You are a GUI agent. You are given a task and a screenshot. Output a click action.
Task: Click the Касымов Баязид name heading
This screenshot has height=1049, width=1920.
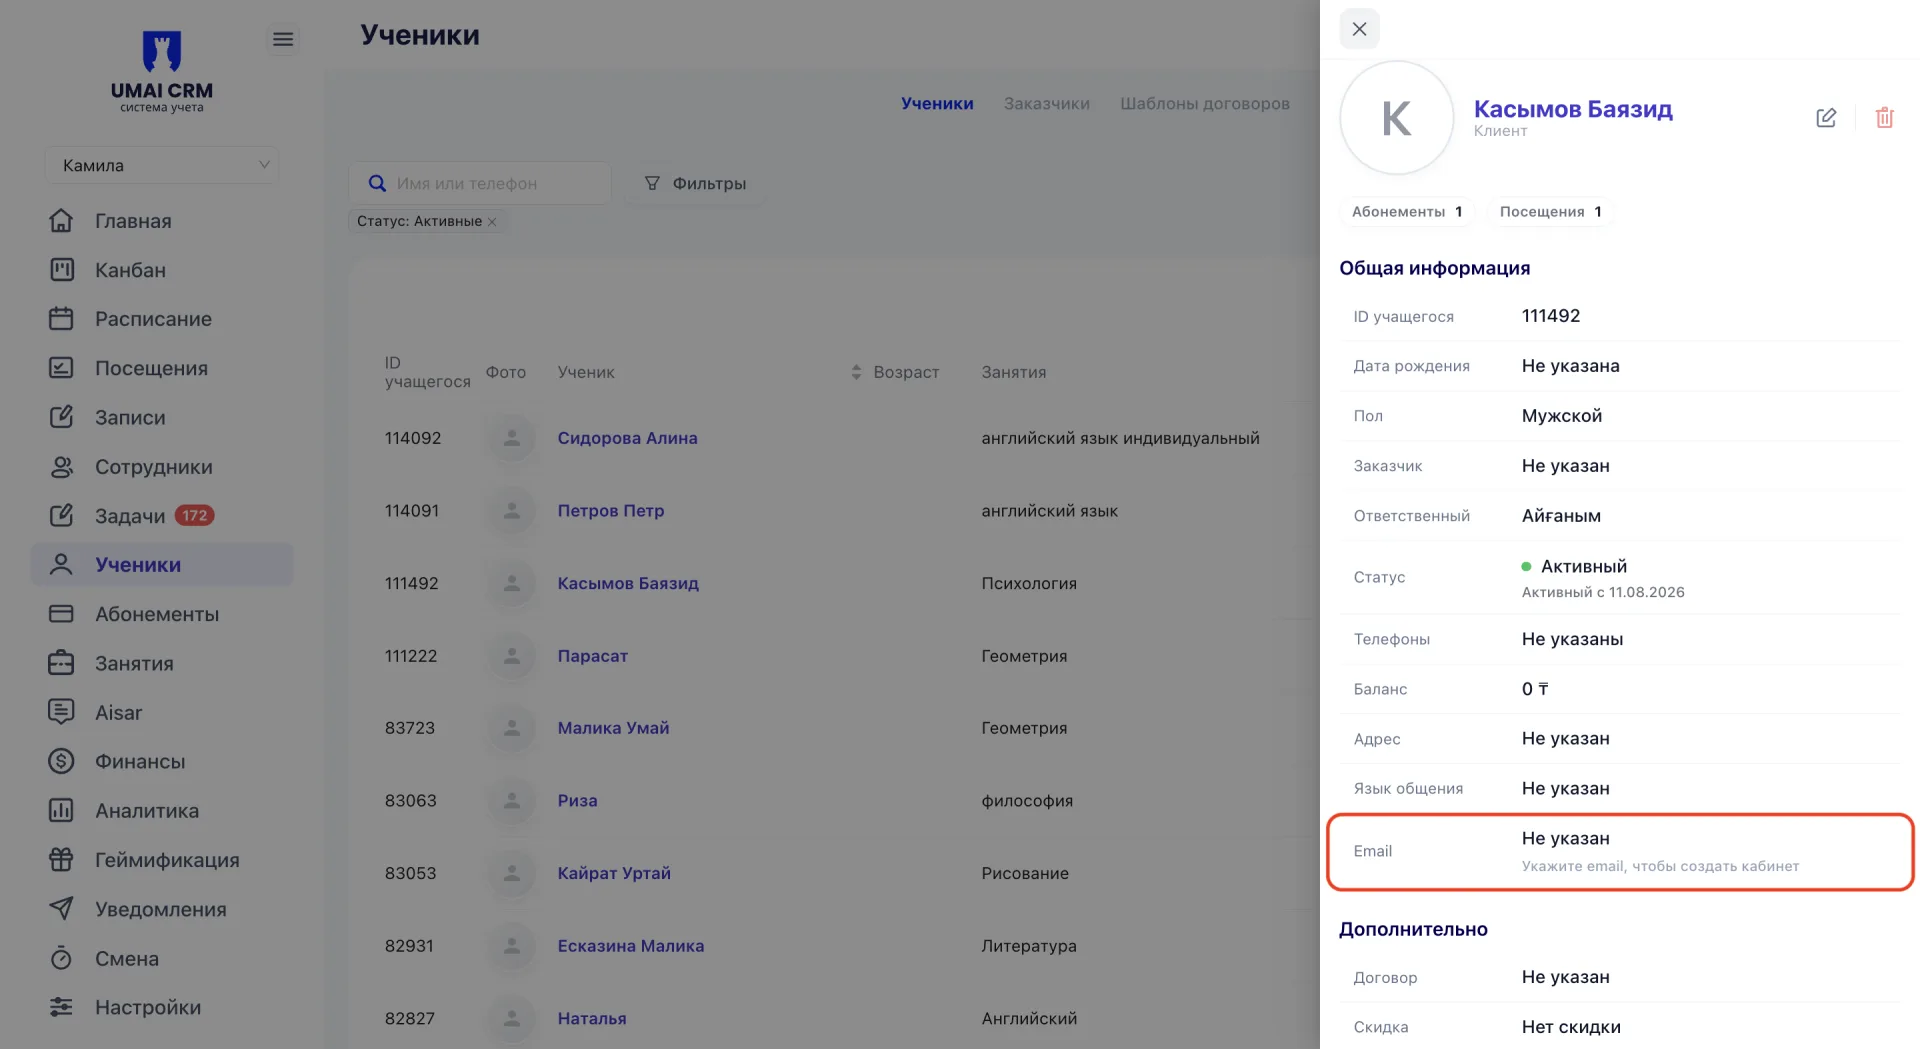click(1573, 109)
